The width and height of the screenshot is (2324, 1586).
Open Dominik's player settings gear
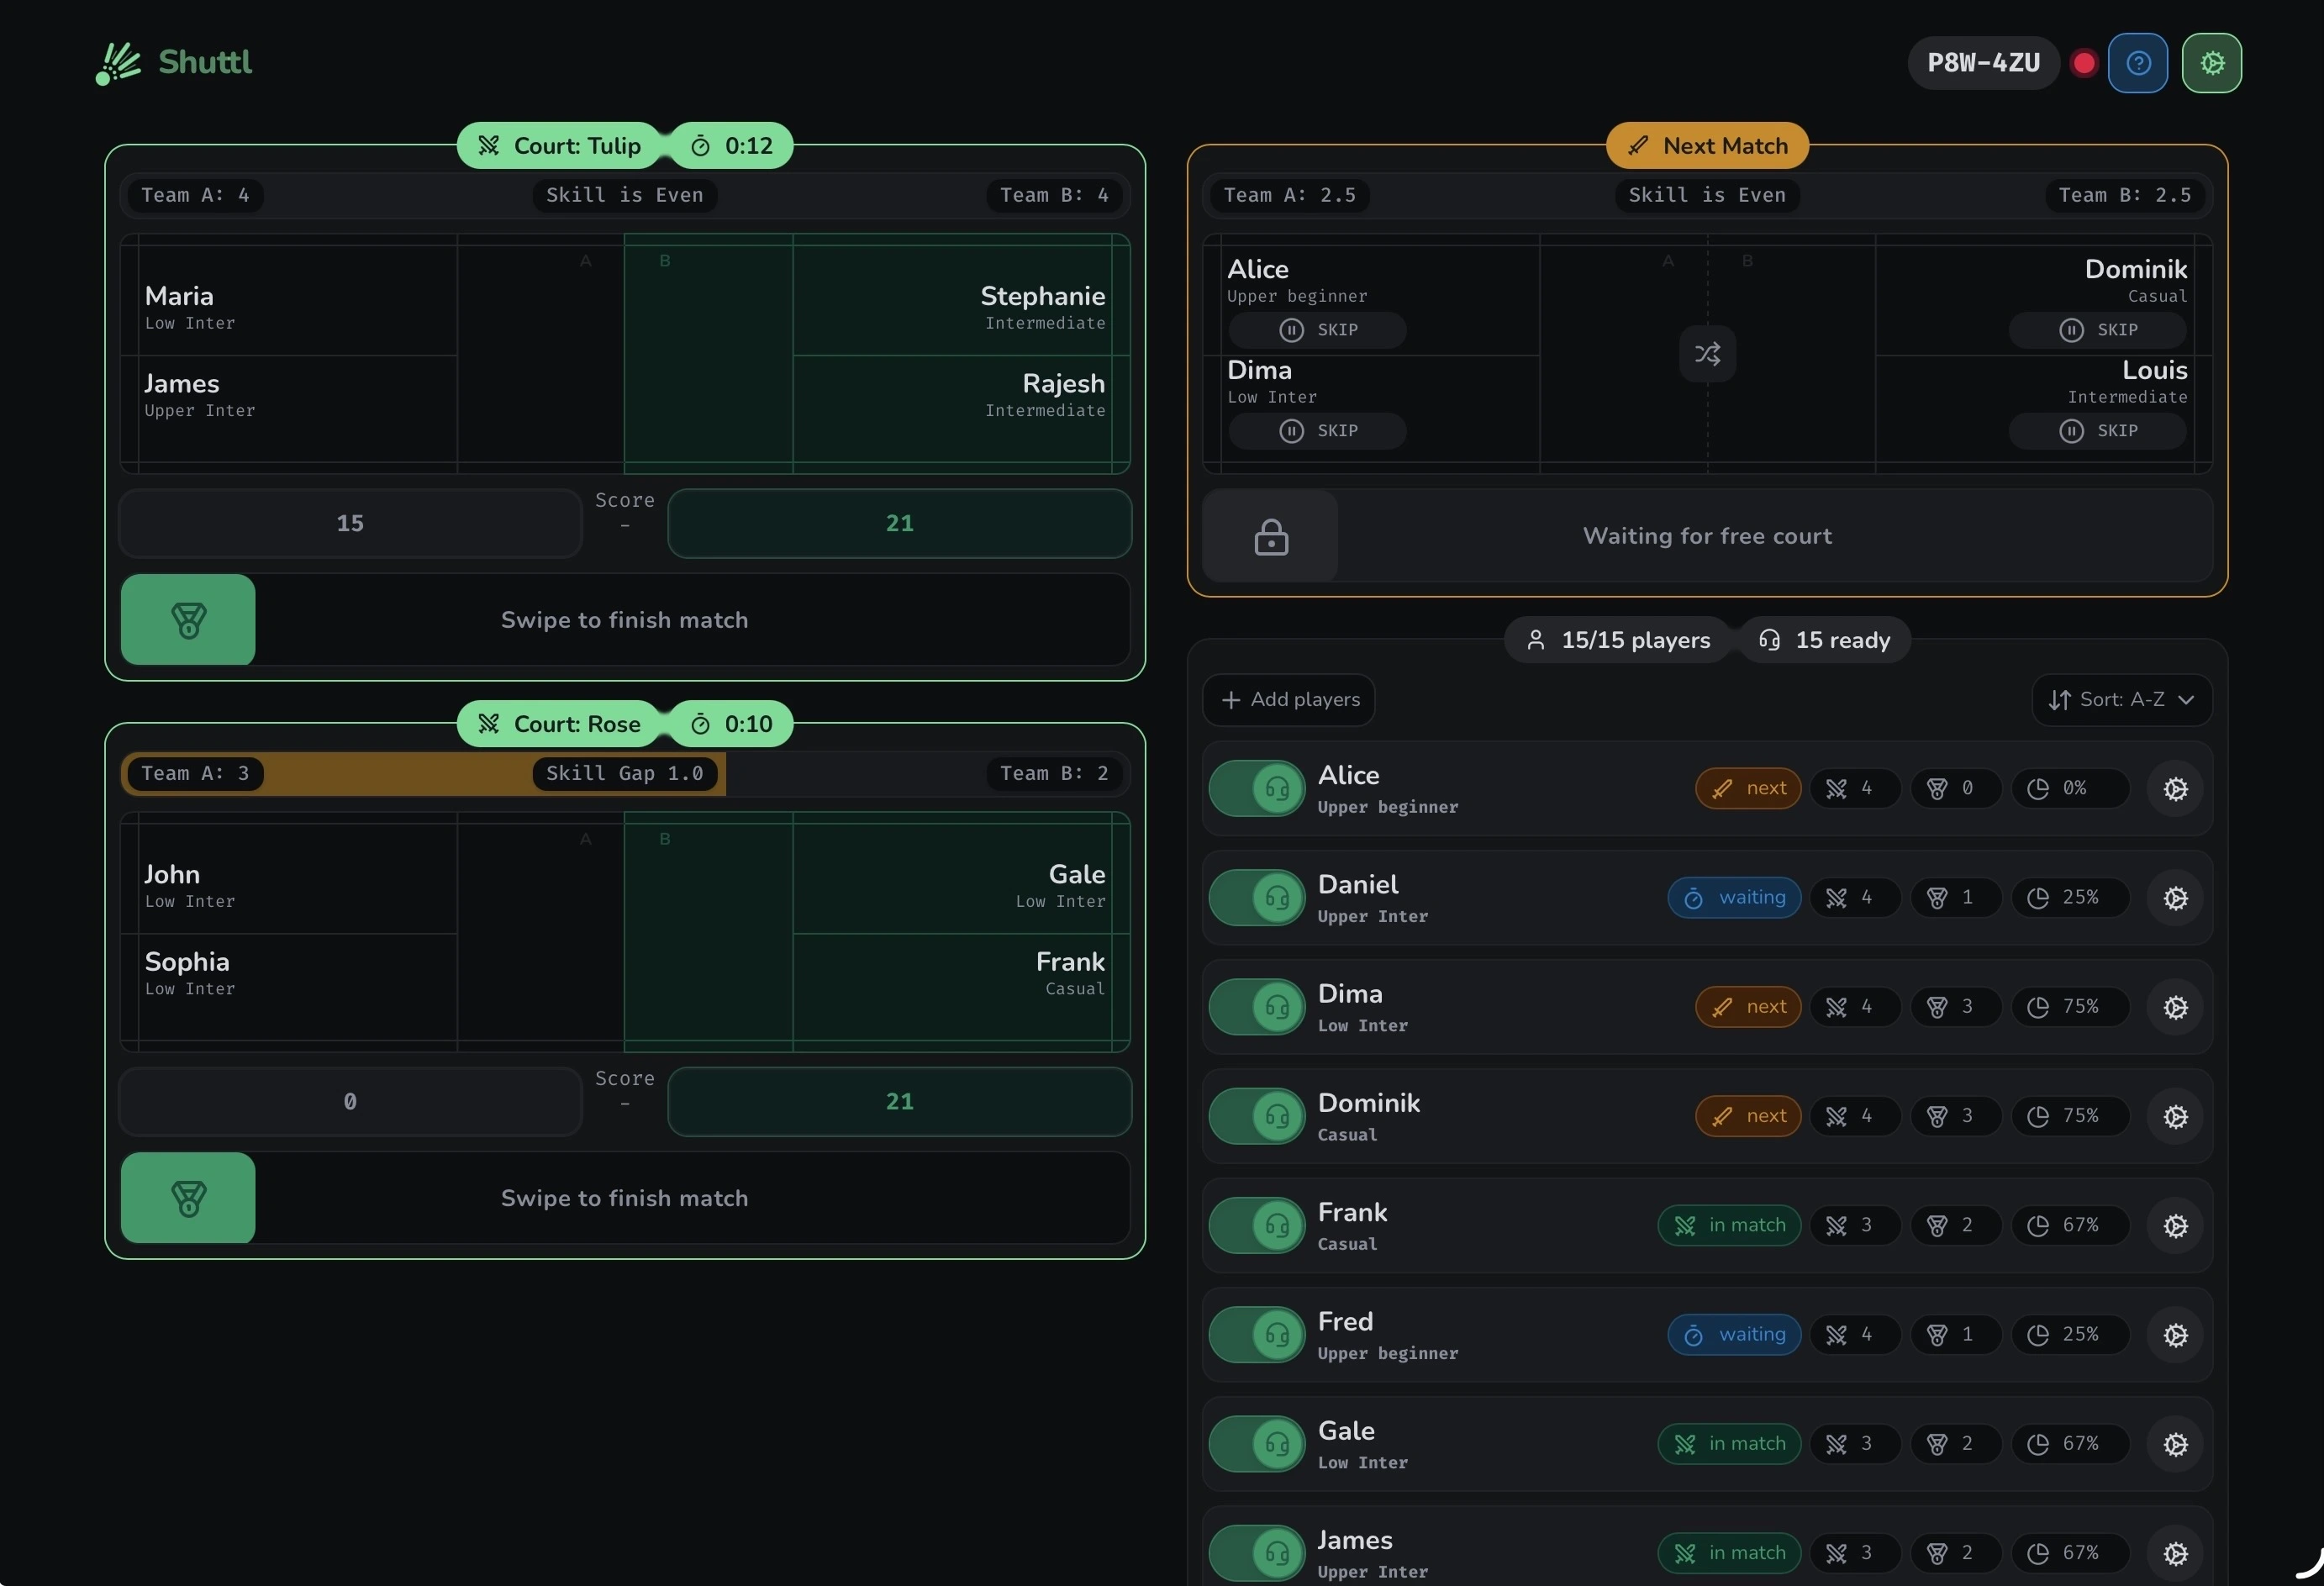click(2175, 1116)
